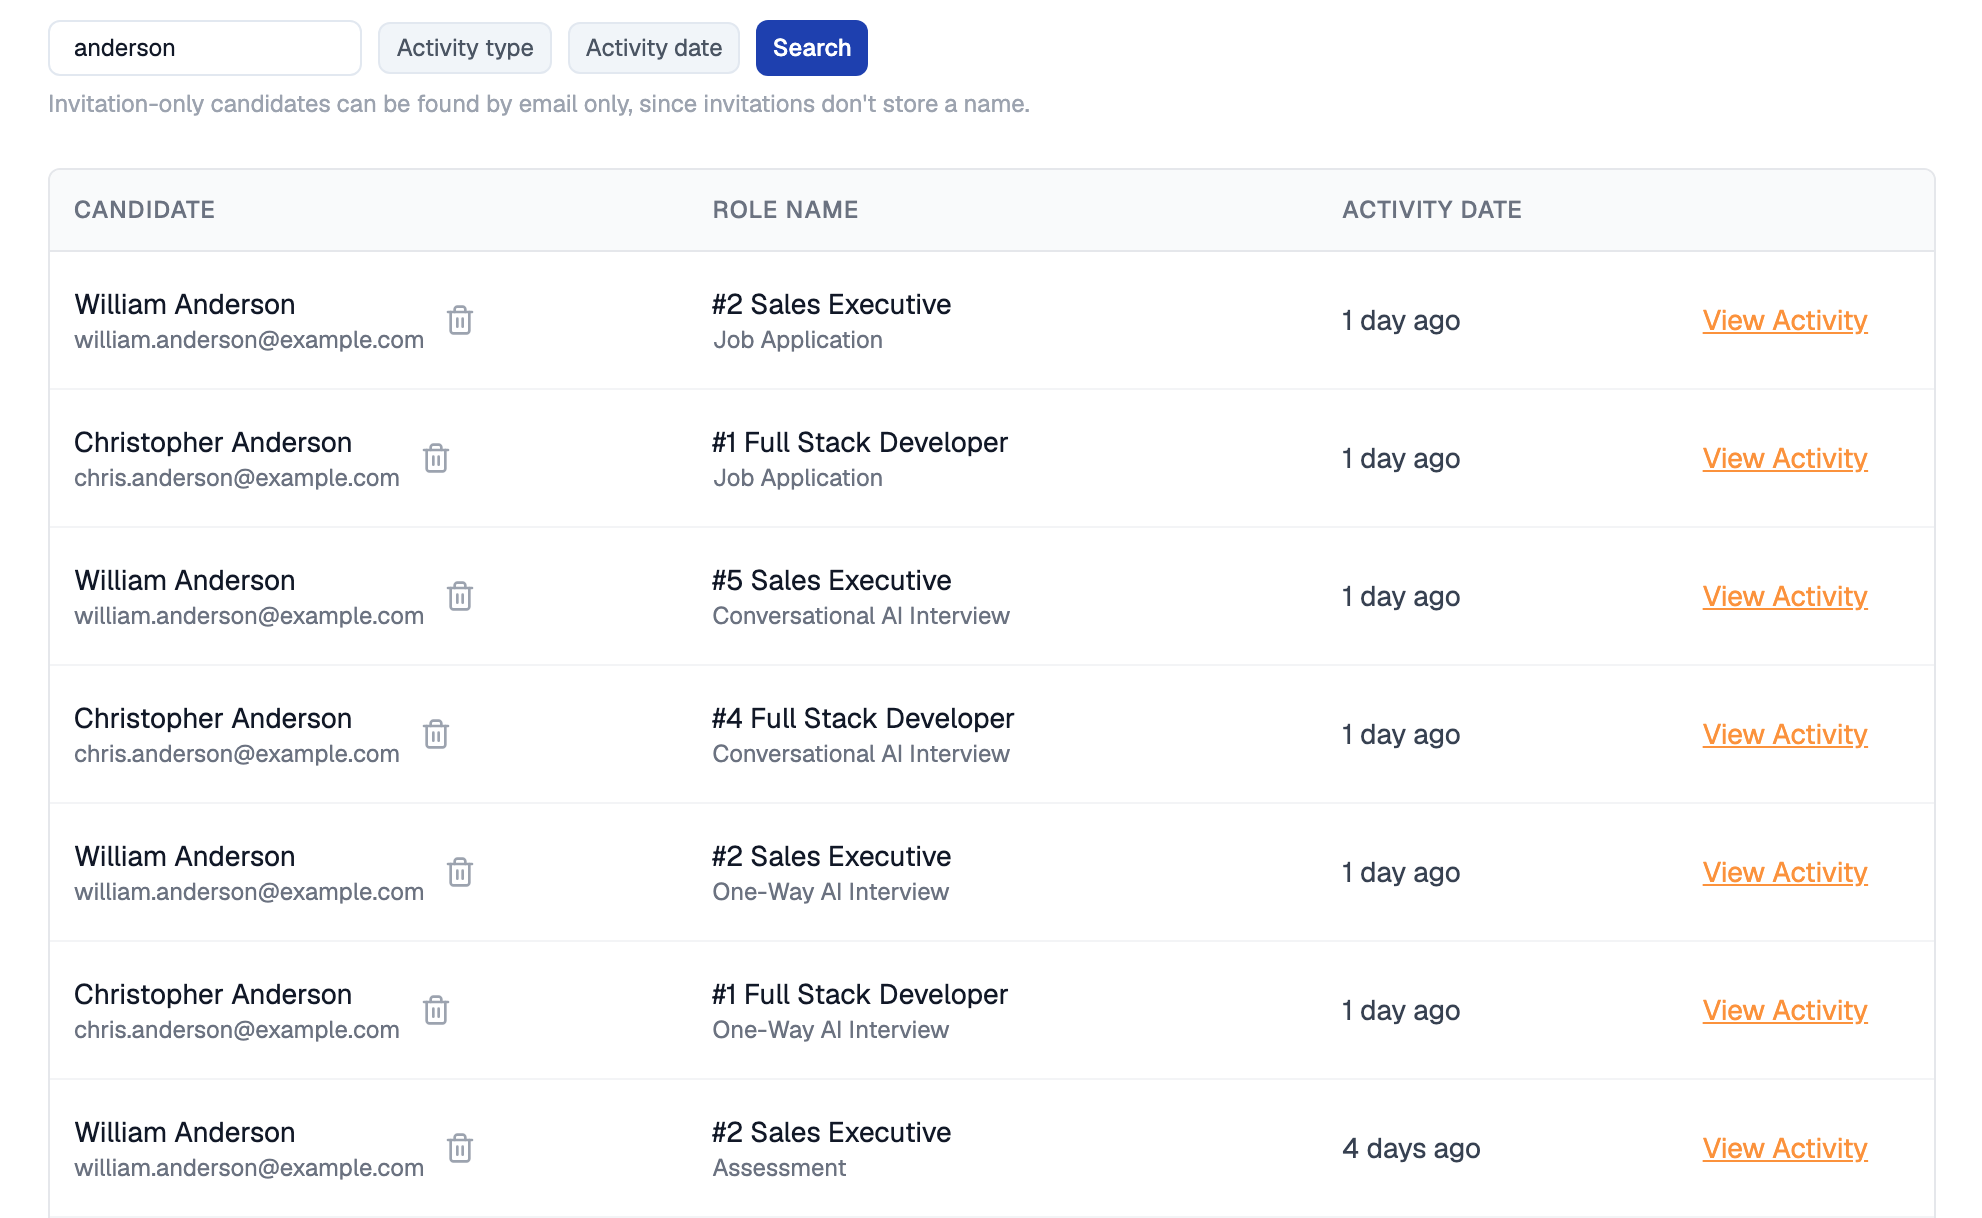
Task: Click the ROLE NAME column header
Action: pos(786,210)
